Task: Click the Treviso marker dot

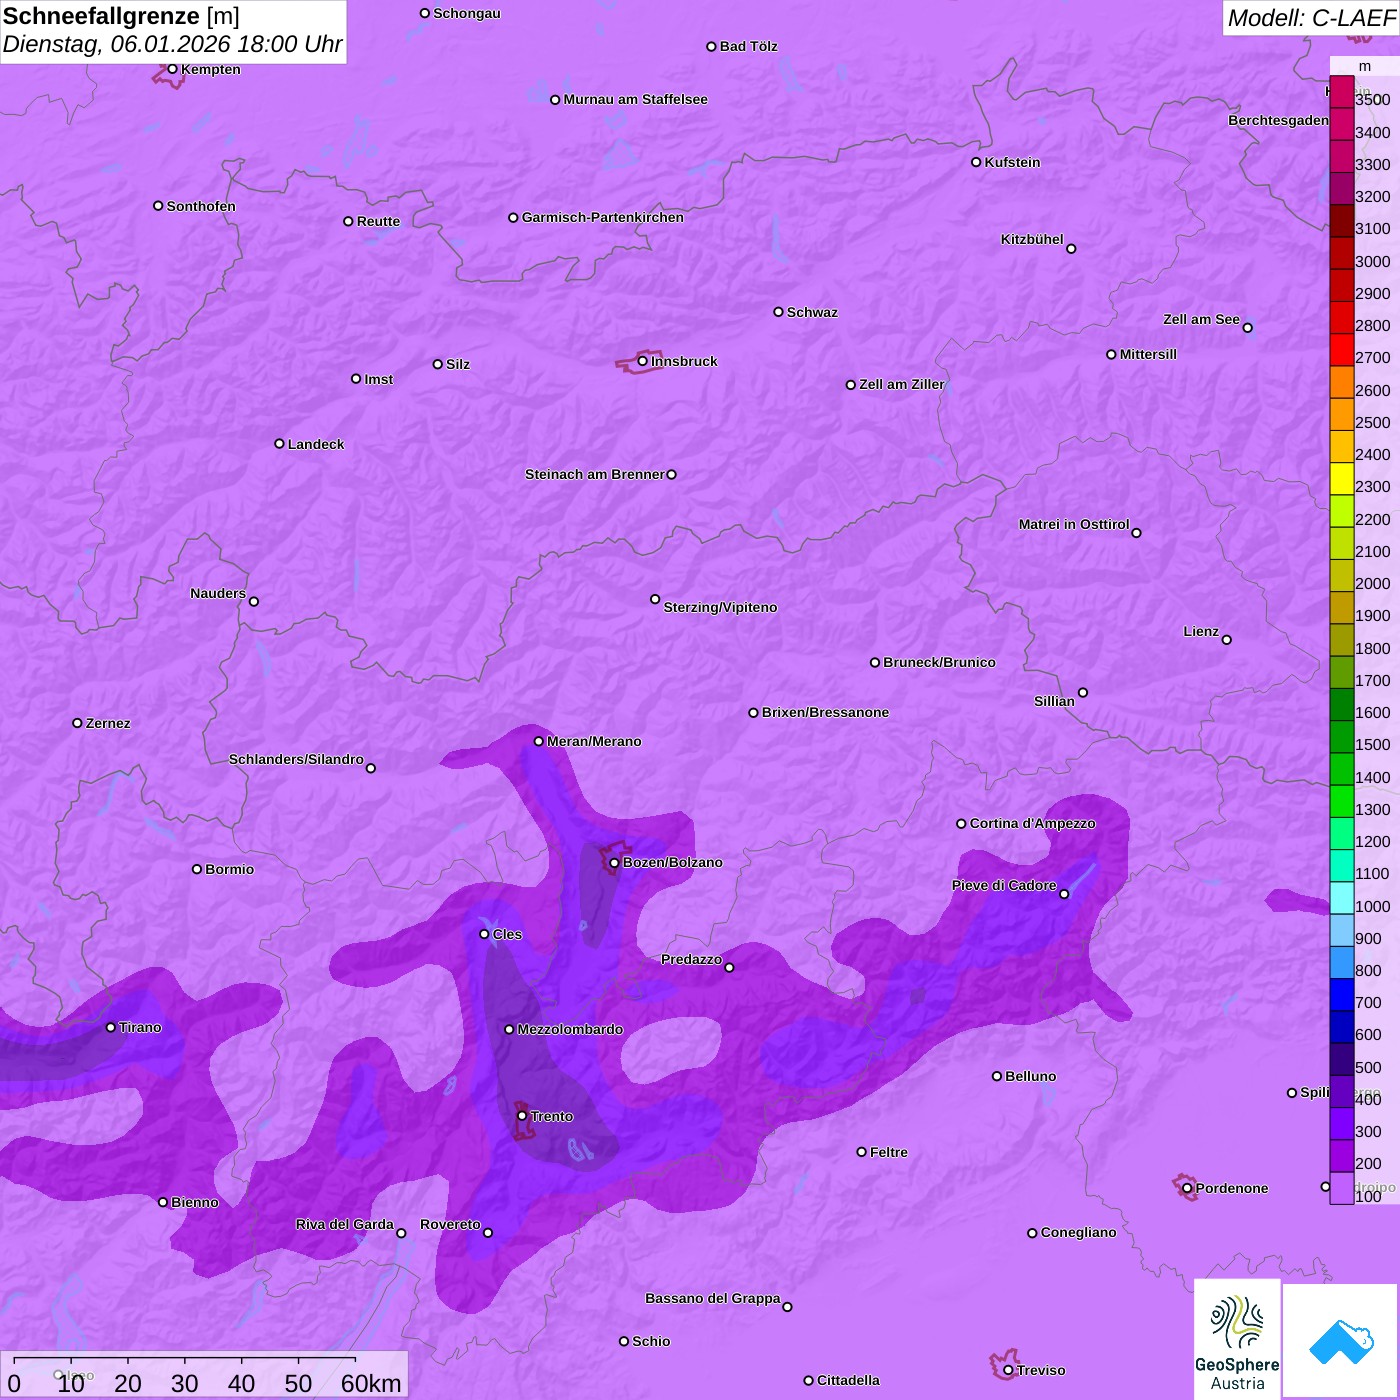Action: [x=1008, y=1370]
